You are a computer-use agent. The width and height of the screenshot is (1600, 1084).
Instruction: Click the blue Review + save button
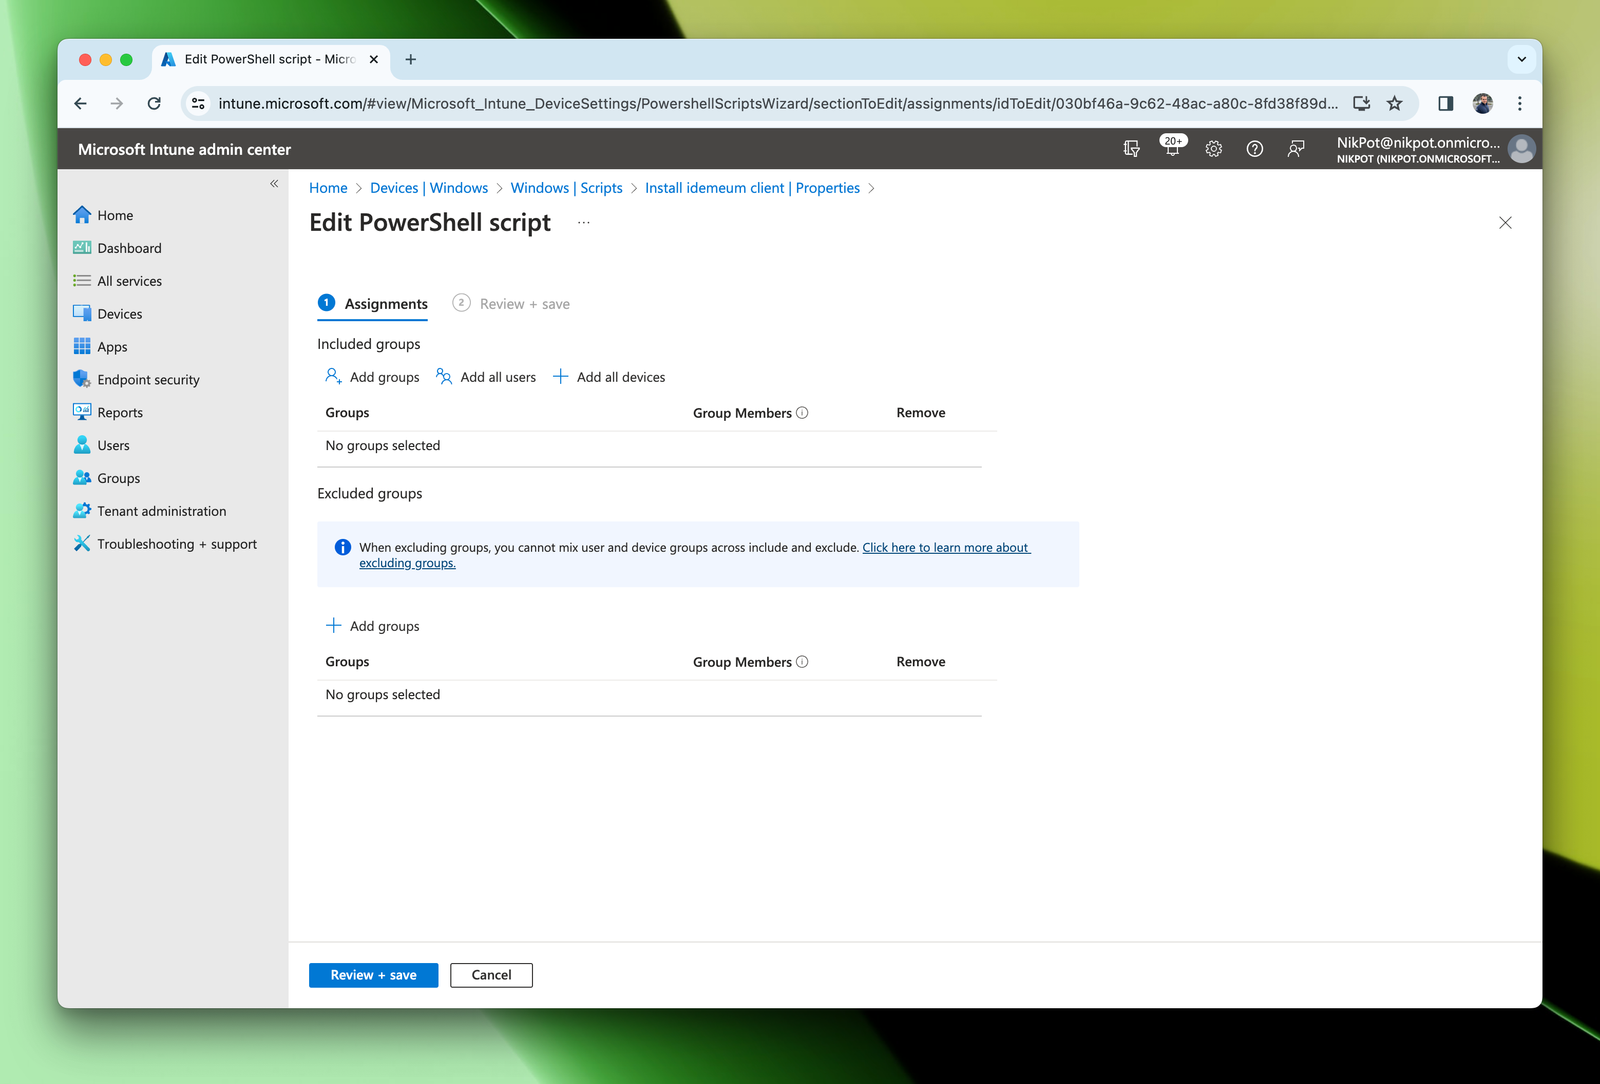pos(373,975)
